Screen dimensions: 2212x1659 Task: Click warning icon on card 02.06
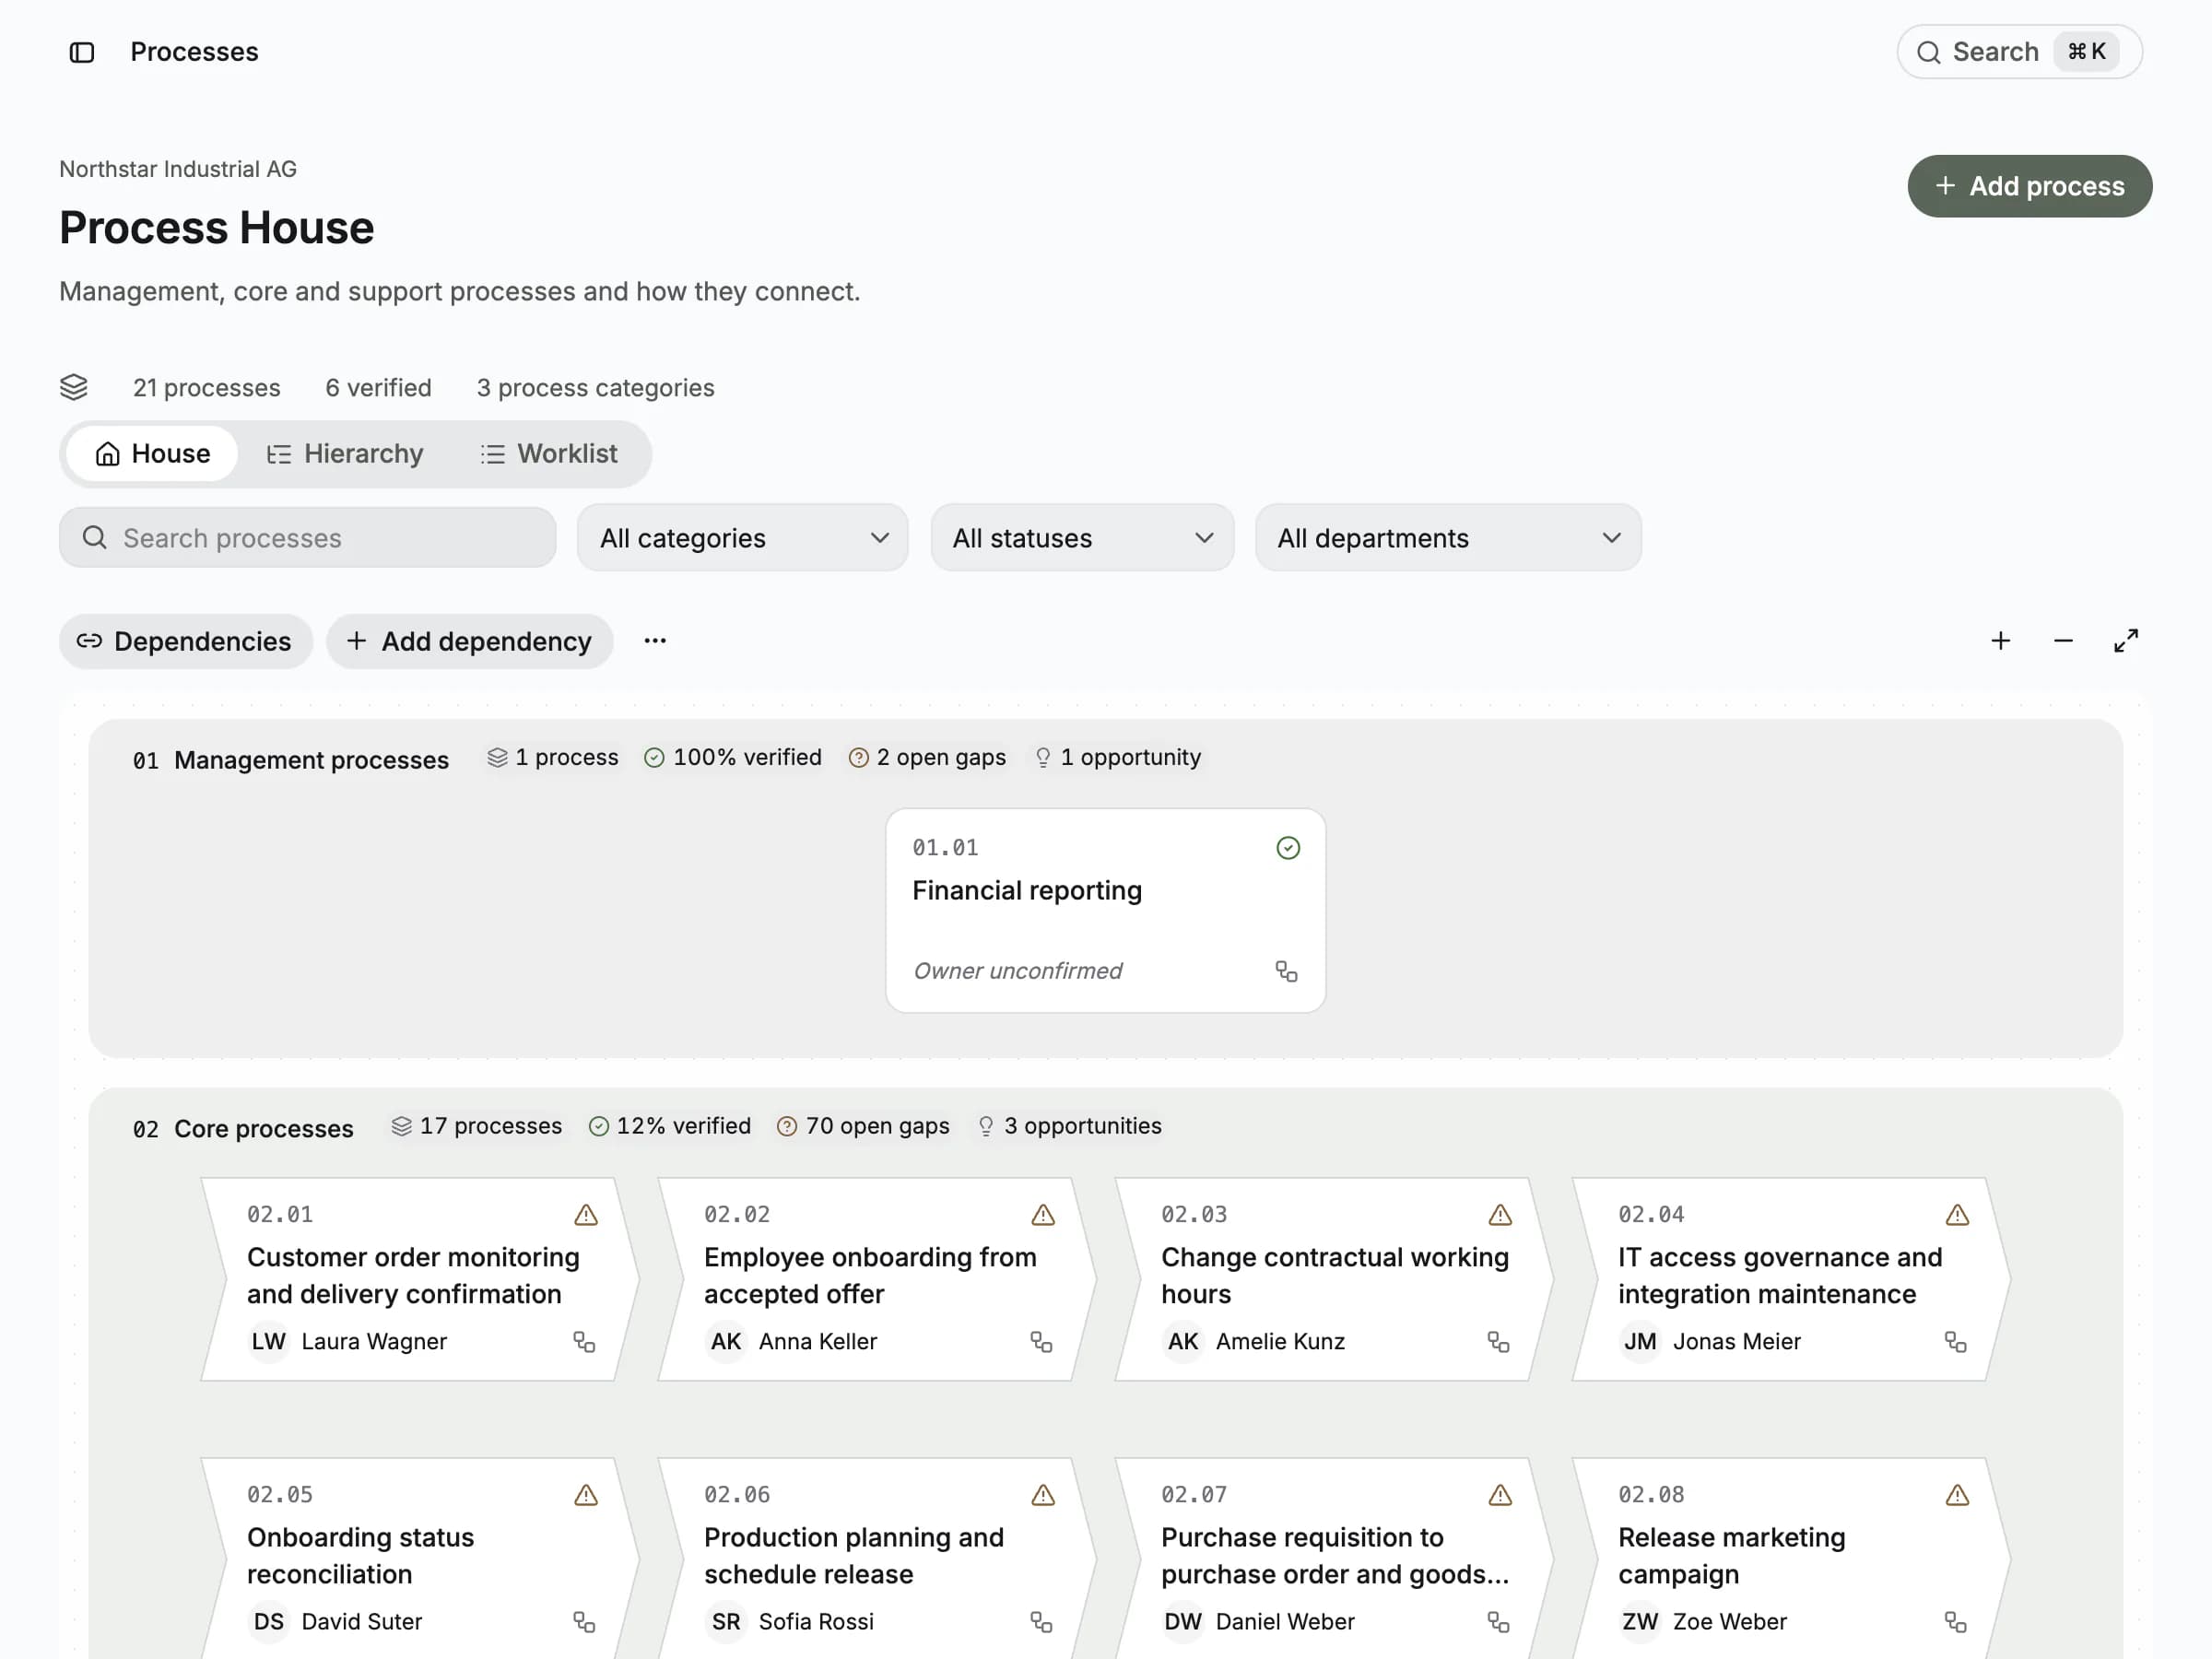tap(1043, 1495)
